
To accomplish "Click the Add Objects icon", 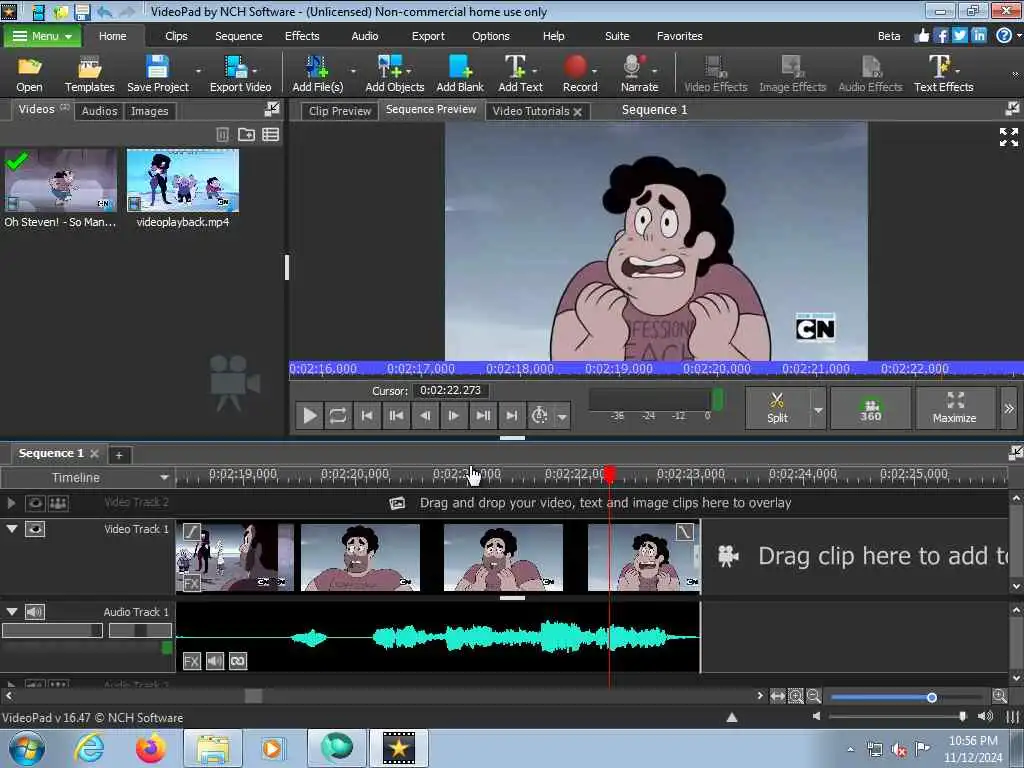I will click(x=394, y=73).
